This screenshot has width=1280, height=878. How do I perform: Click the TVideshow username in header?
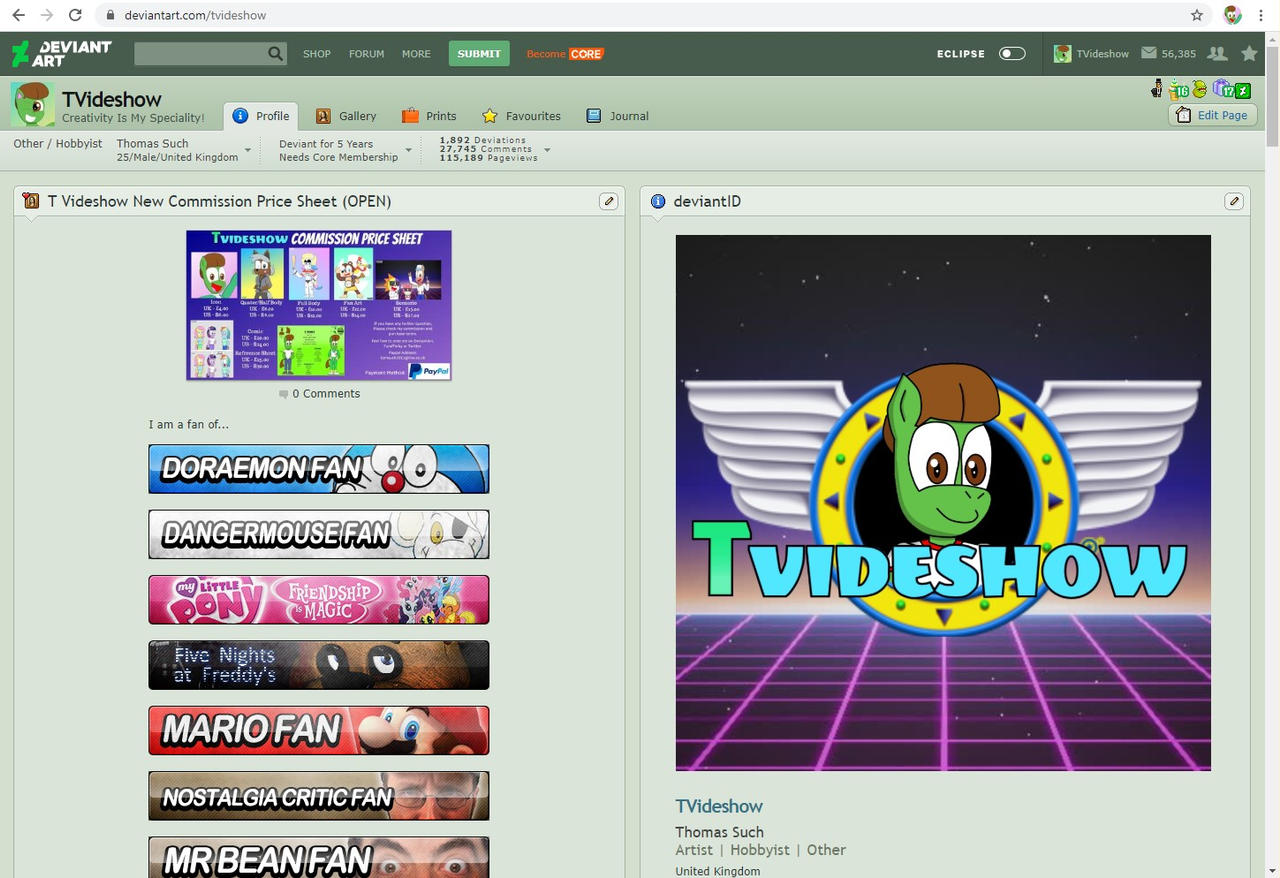[1102, 54]
